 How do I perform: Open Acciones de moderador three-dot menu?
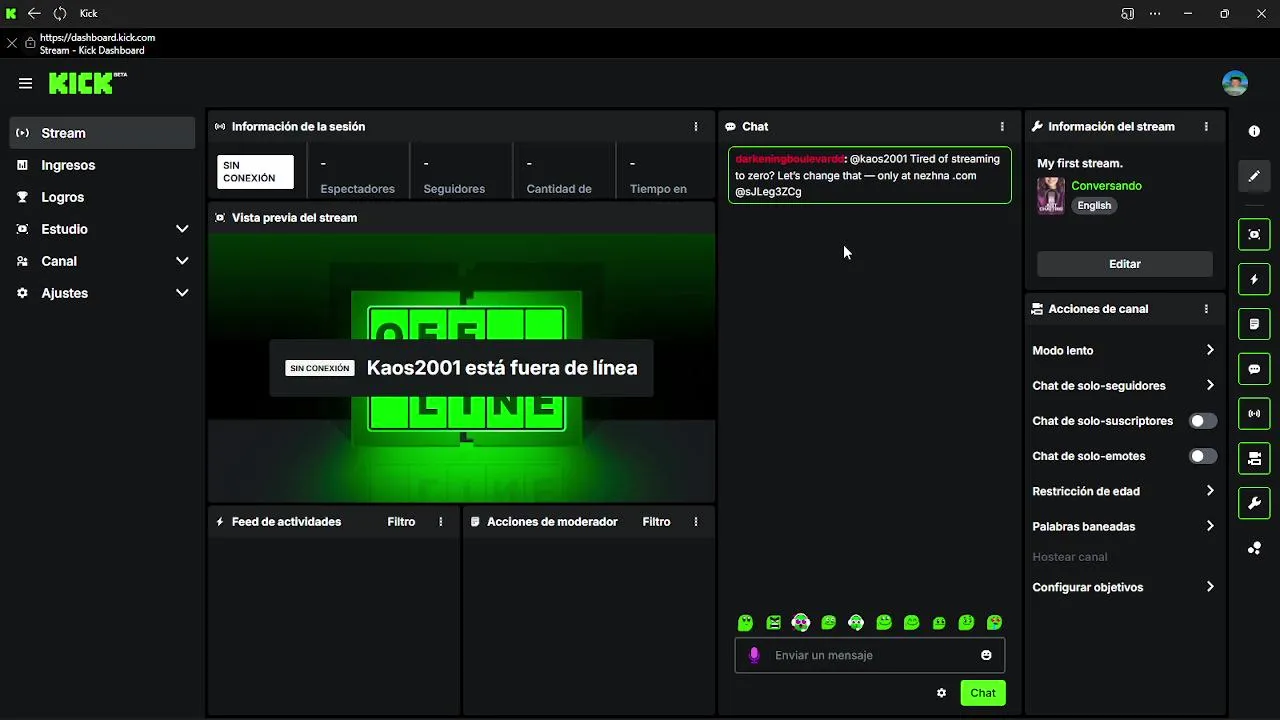(x=696, y=522)
